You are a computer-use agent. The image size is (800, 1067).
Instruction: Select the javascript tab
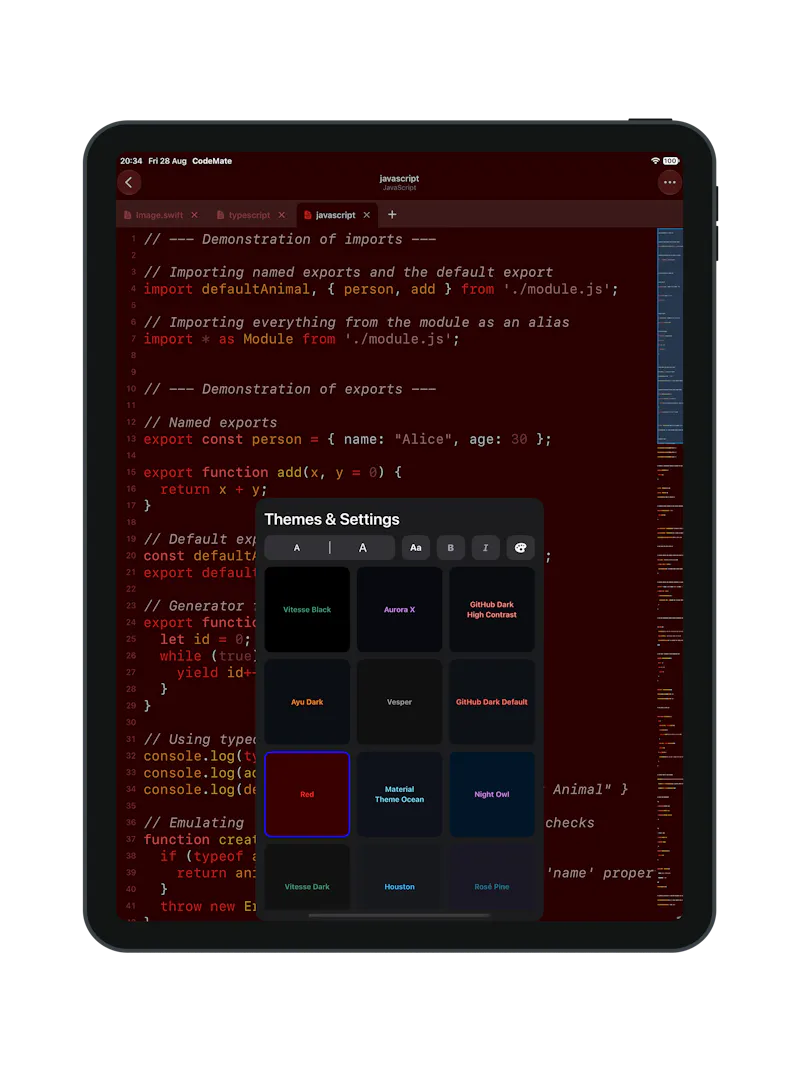[335, 215]
